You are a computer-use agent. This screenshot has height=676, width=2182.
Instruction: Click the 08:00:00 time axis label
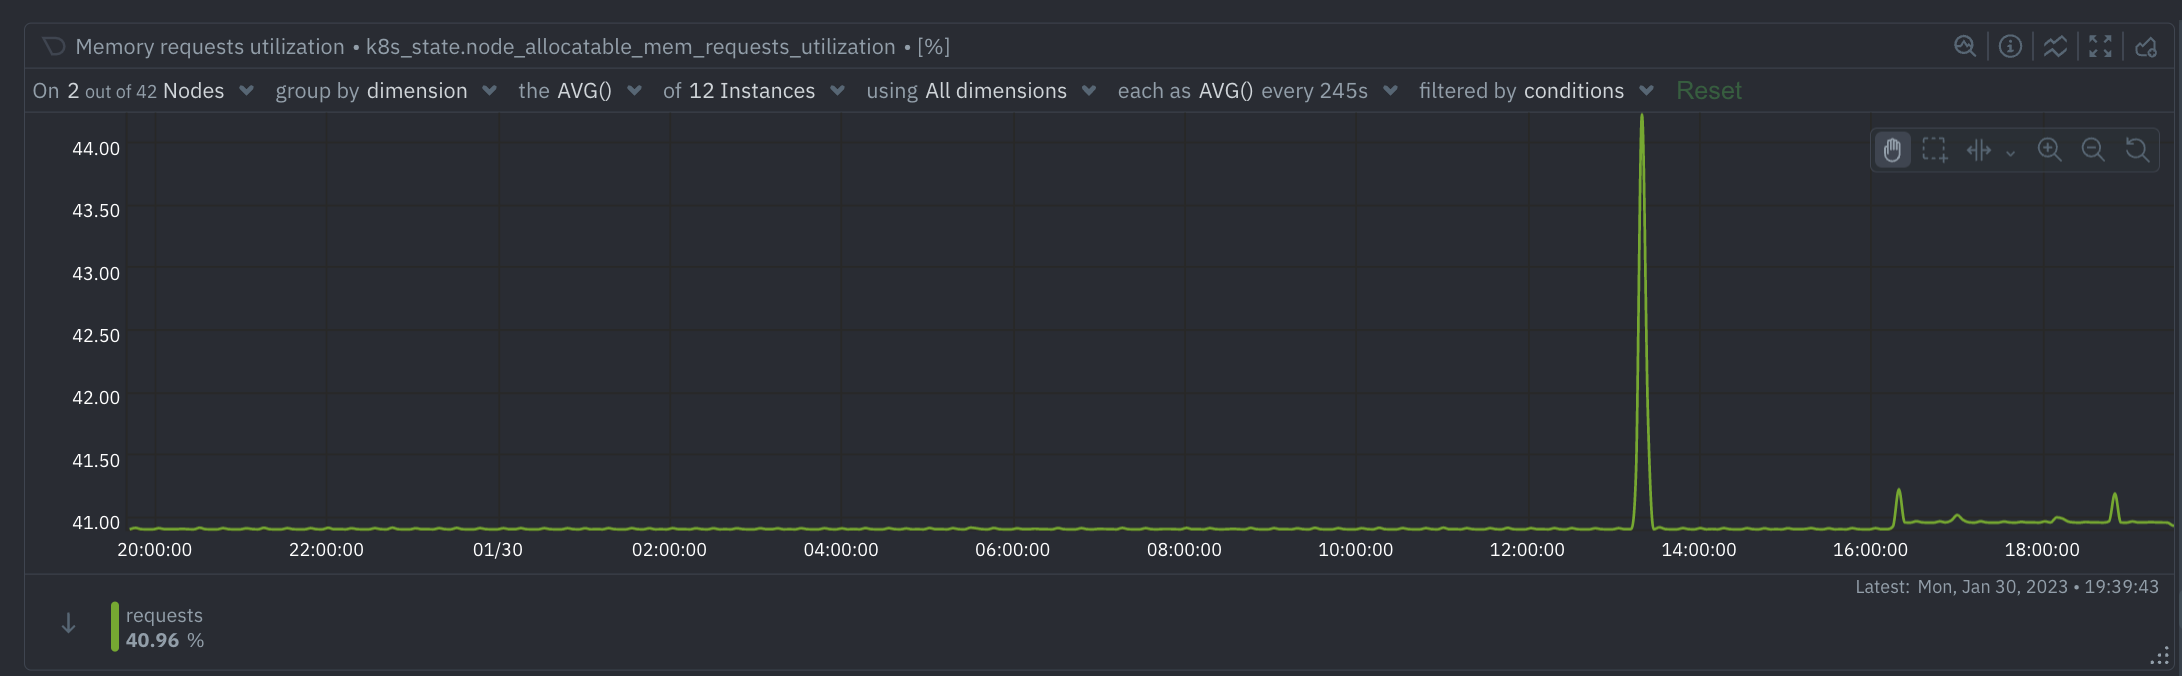tap(1184, 550)
